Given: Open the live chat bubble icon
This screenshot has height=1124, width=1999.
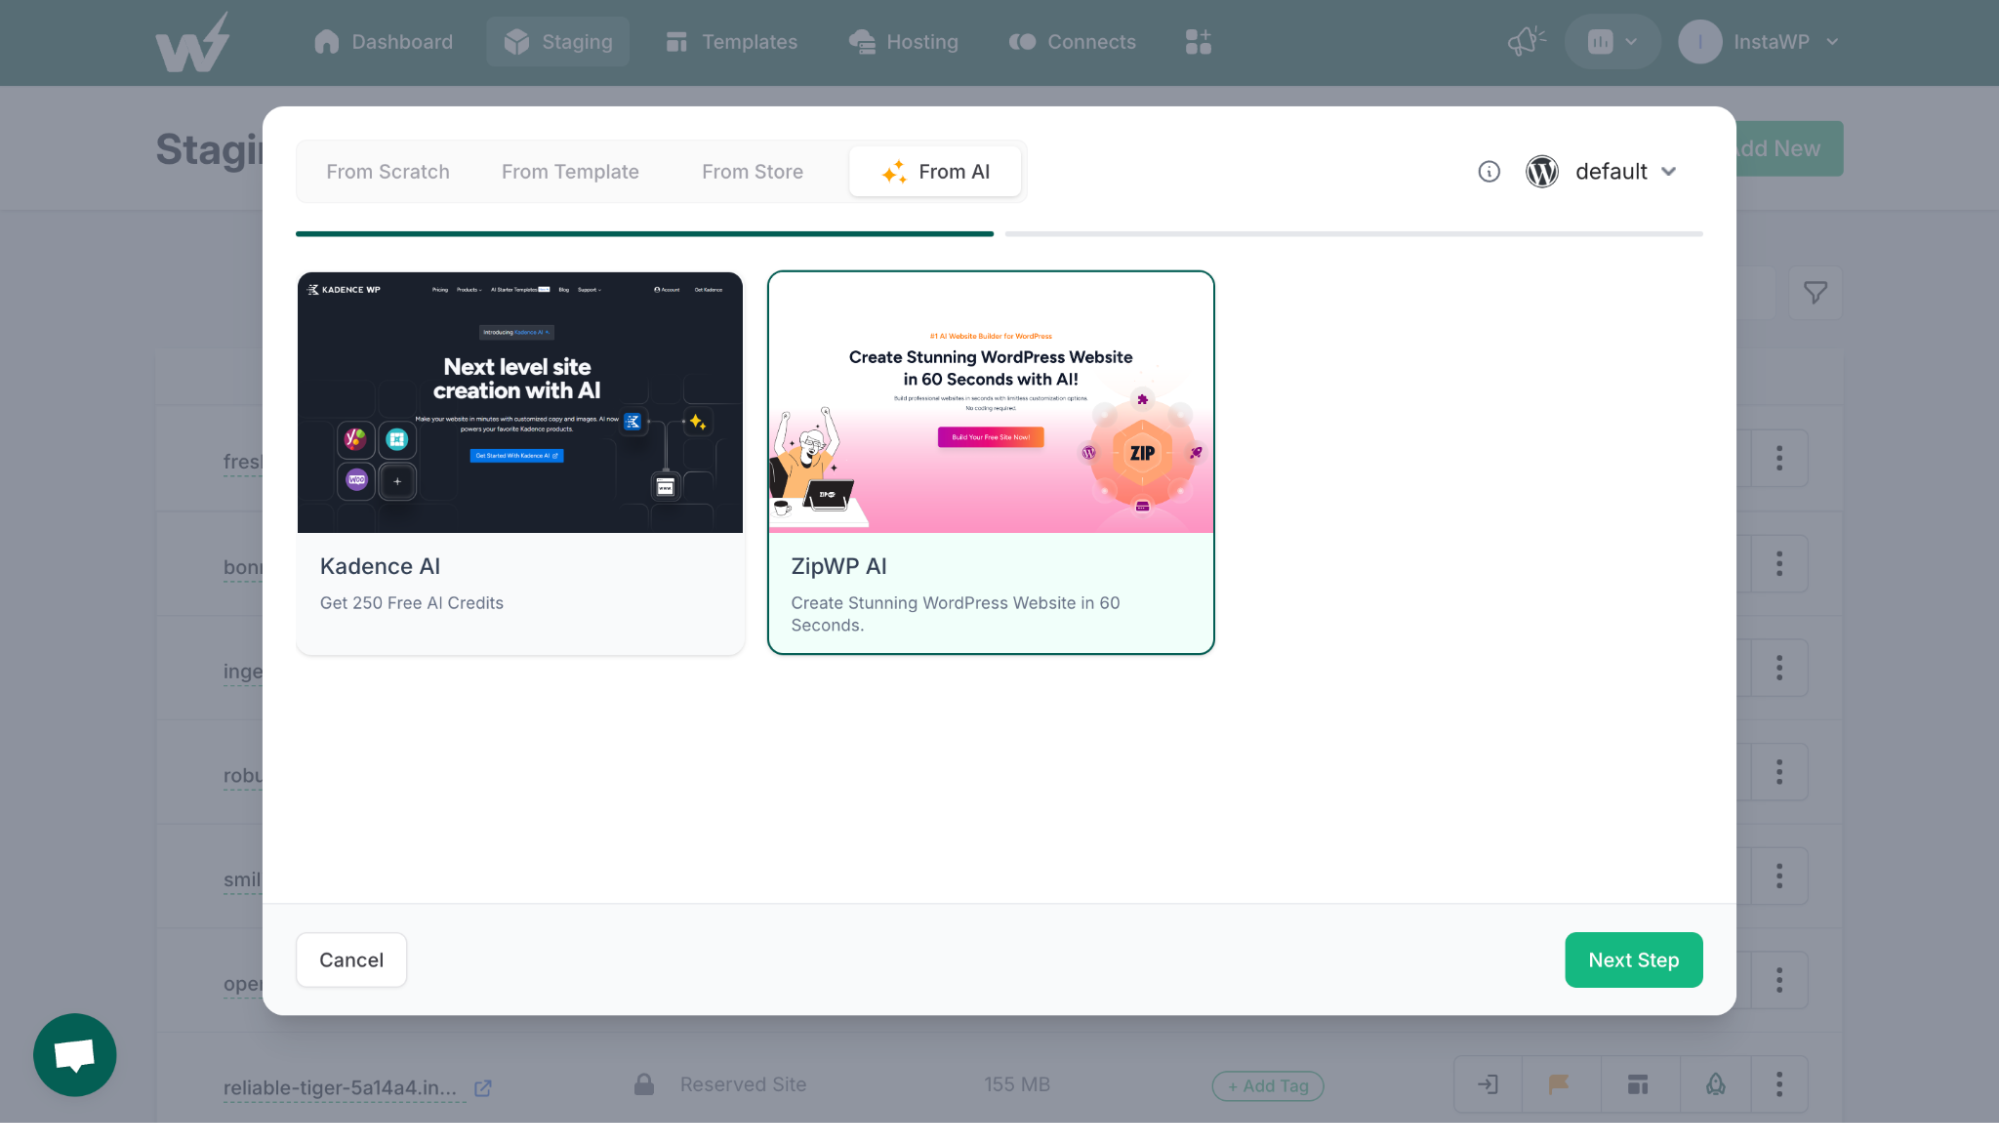Looking at the screenshot, I should click(75, 1055).
